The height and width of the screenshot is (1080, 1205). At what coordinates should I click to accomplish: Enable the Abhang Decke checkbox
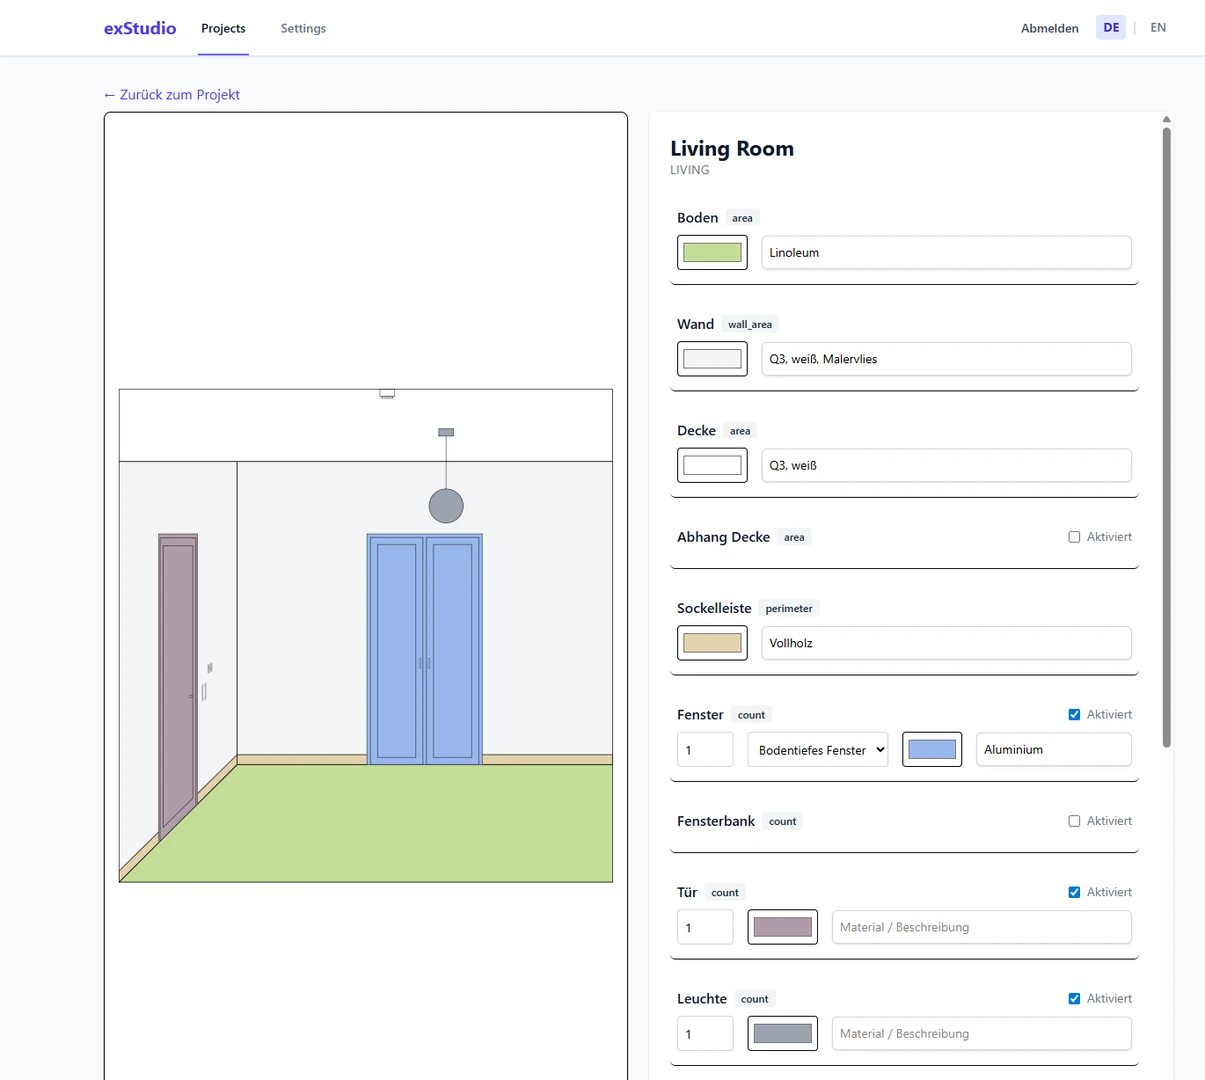tap(1074, 537)
